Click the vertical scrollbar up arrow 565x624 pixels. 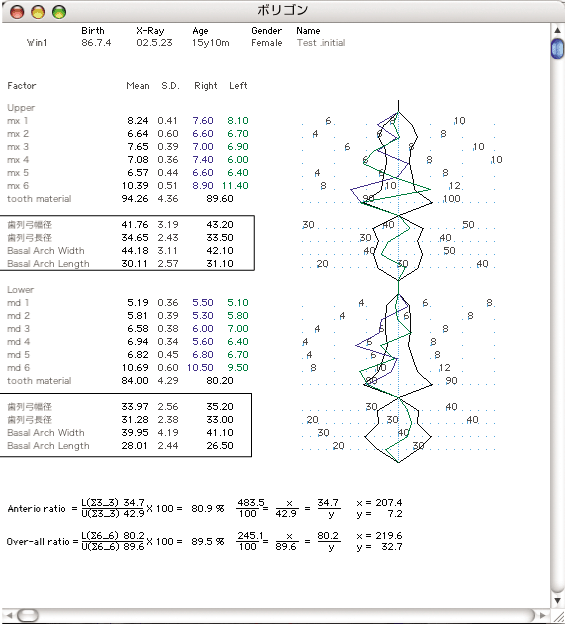tap(557, 30)
